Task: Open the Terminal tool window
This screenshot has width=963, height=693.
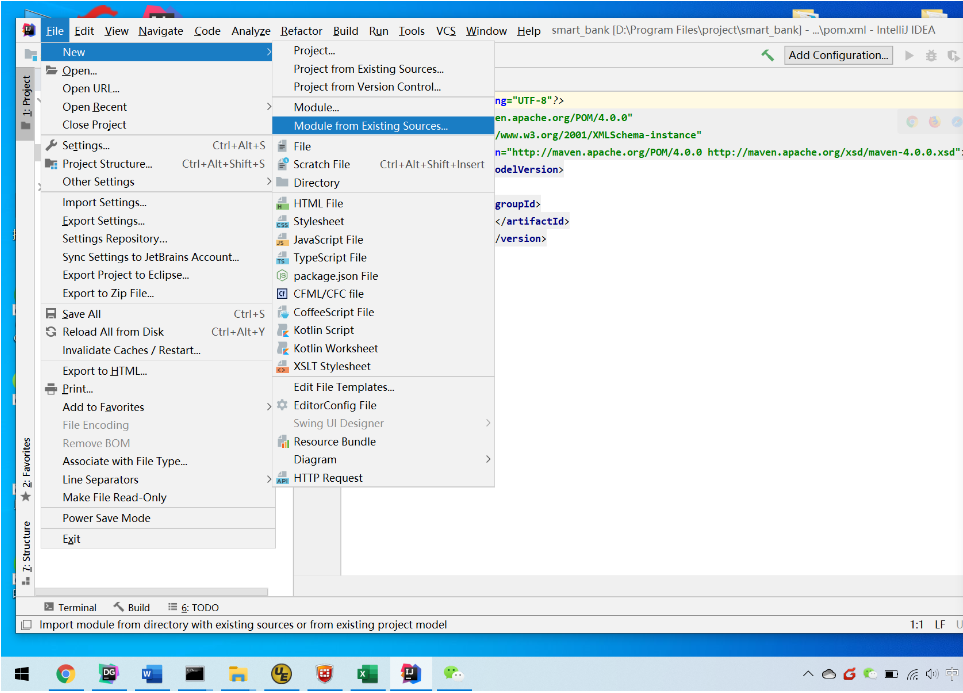Action: point(70,608)
